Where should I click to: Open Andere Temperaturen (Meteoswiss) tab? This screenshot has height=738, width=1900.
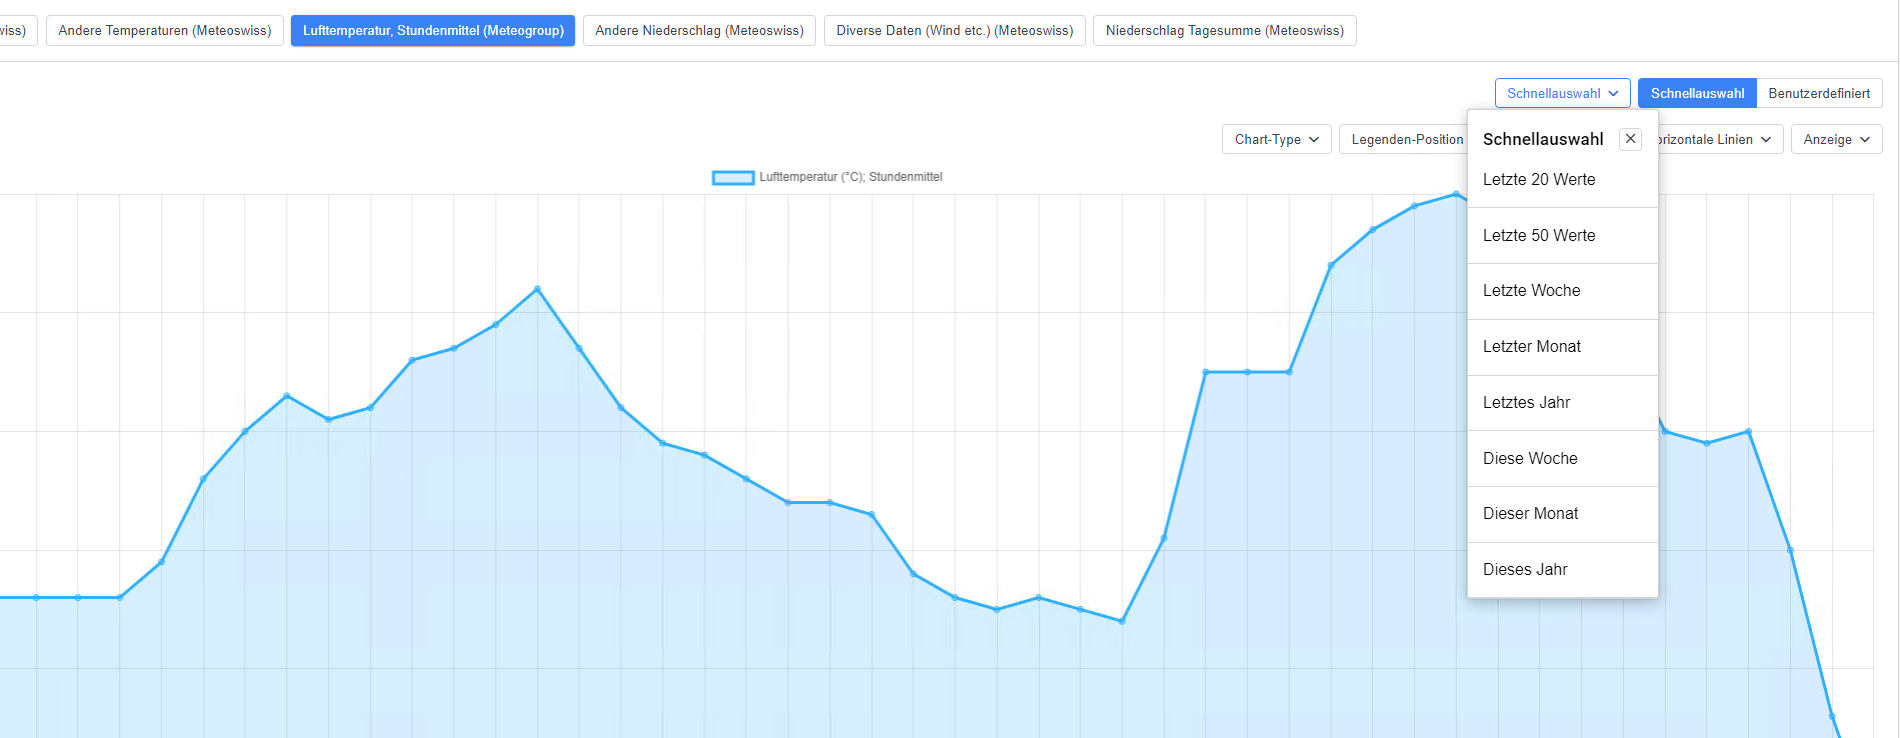coord(165,31)
